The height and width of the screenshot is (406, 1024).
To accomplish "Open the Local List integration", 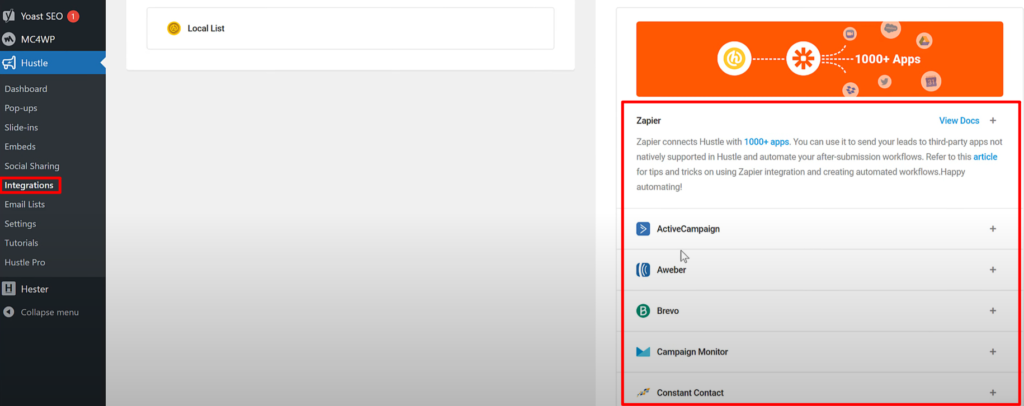I will point(350,28).
